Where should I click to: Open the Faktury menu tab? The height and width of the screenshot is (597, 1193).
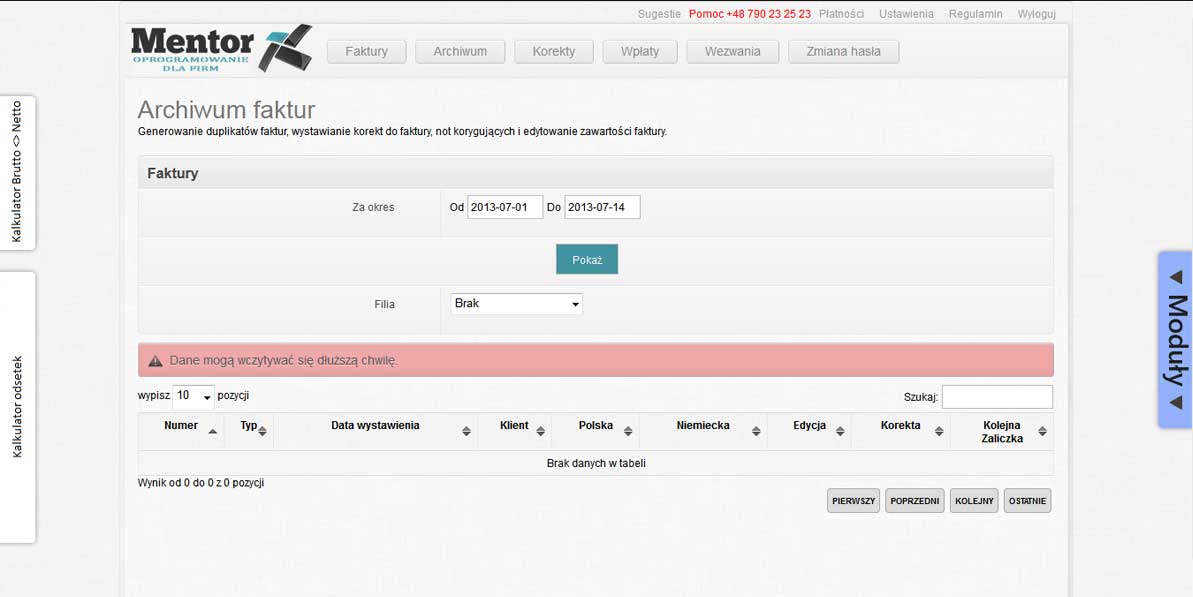point(366,52)
